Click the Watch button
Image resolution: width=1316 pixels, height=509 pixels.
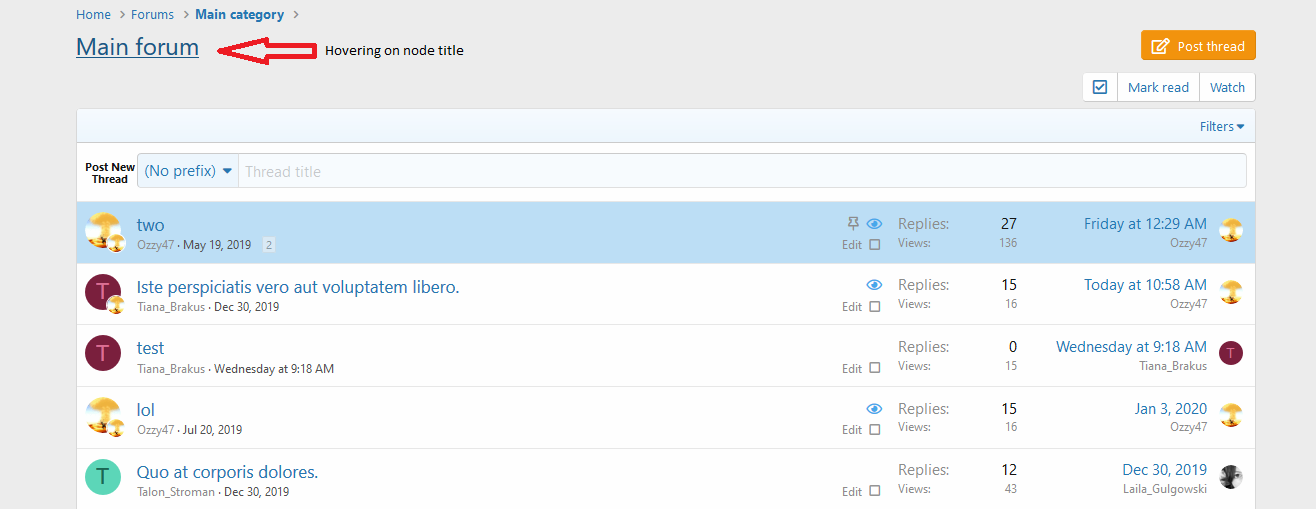(x=1227, y=87)
